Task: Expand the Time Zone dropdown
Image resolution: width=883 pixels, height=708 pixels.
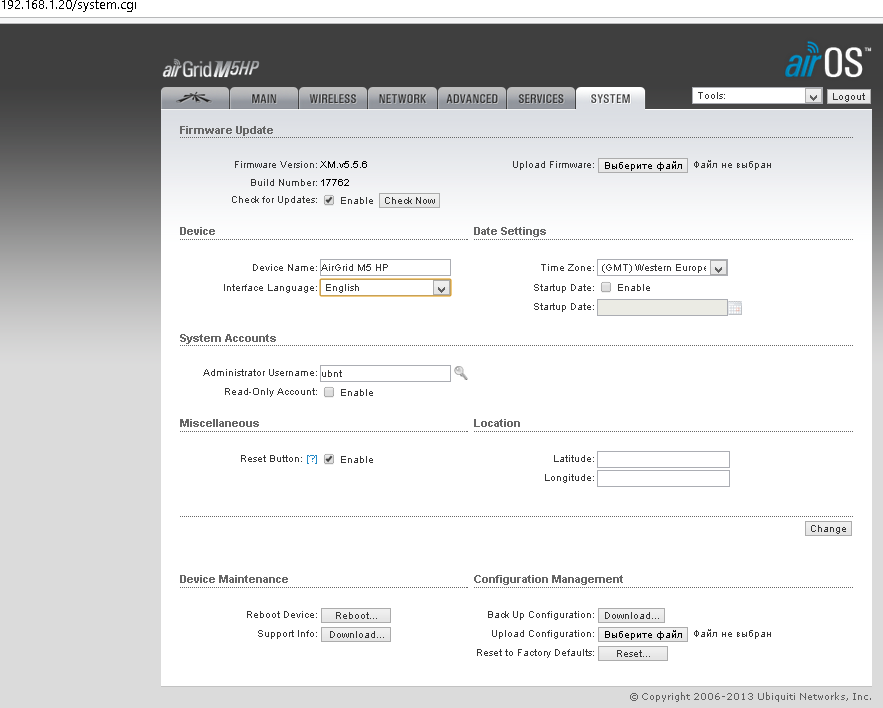Action: pyautogui.click(x=662, y=268)
